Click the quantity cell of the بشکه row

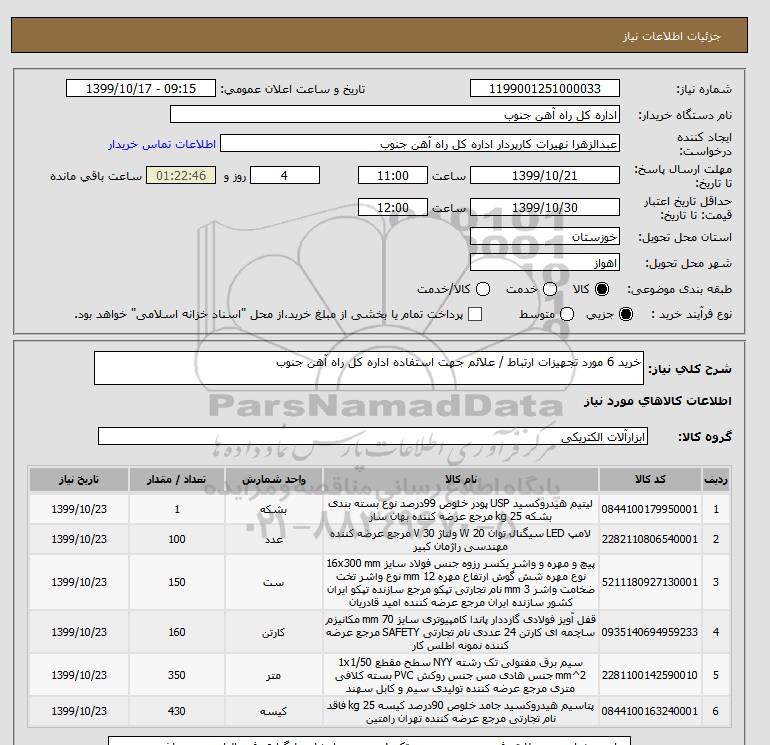(177, 509)
